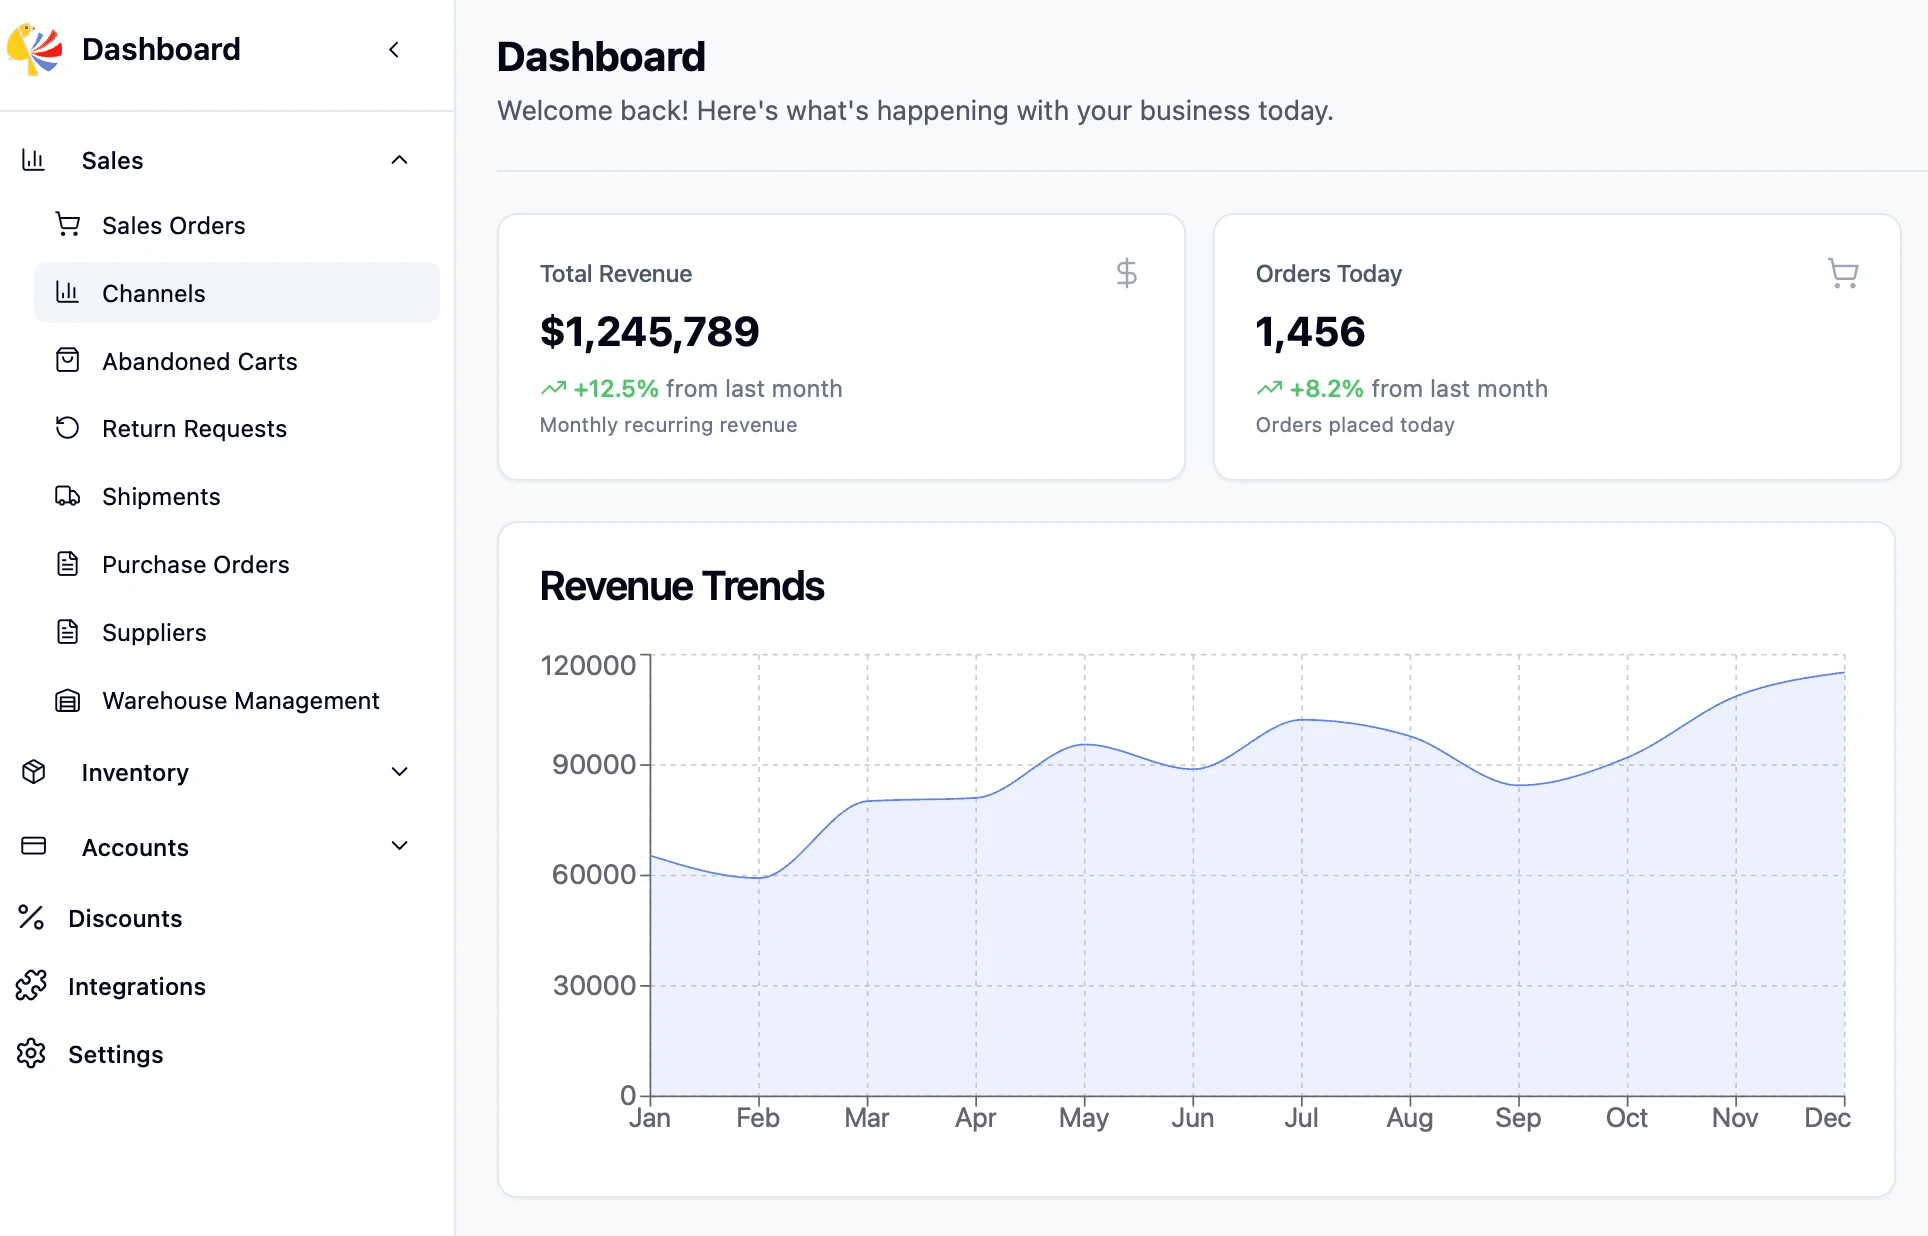This screenshot has height=1236, width=1928.
Task: Click the Integrations puzzle piece icon
Action: pyautogui.click(x=31, y=986)
